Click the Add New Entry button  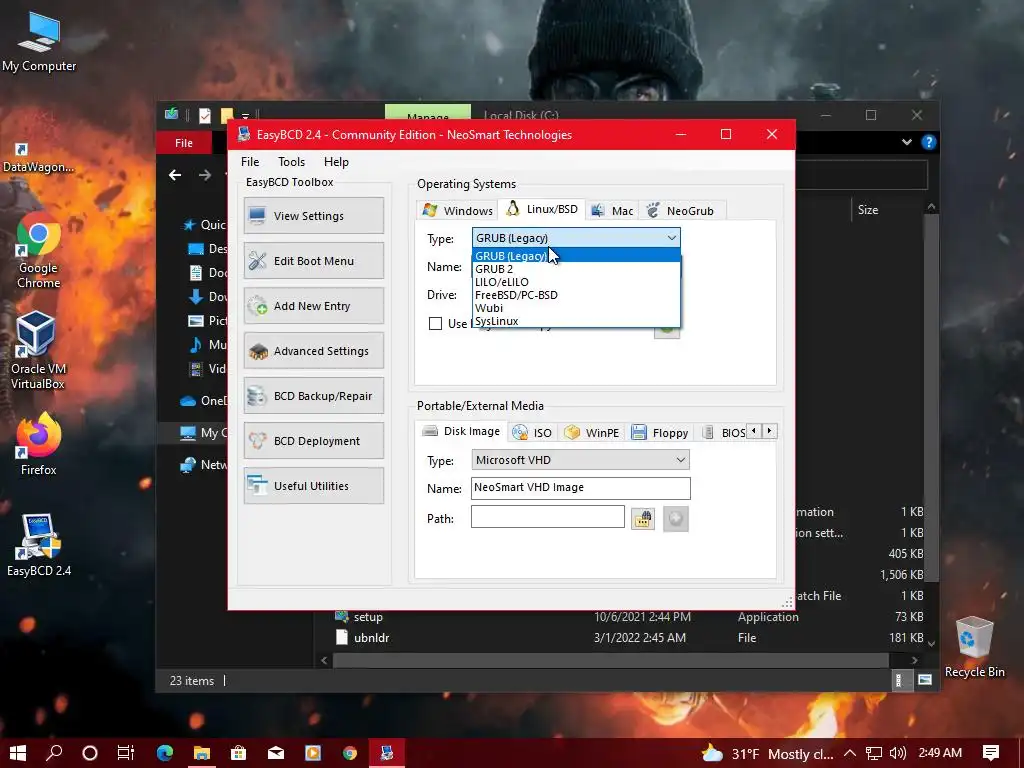coord(313,306)
